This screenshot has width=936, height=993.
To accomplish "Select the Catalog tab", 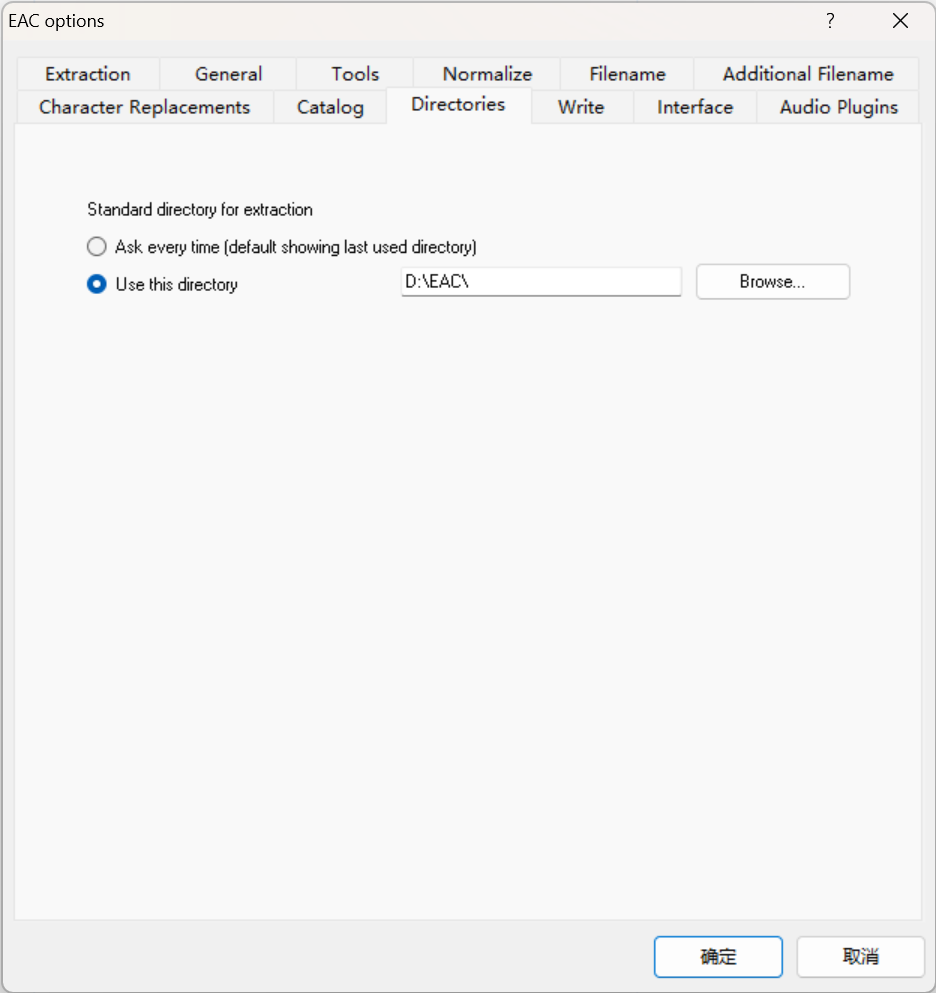I will (330, 107).
